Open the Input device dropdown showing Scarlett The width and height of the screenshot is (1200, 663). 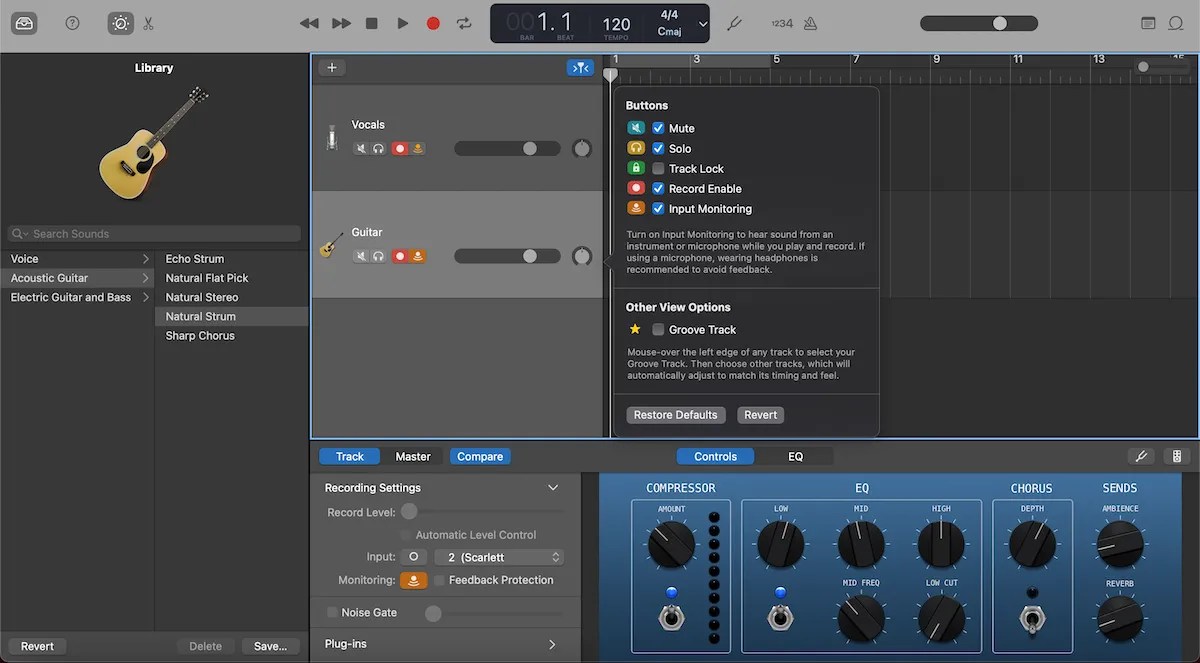pyautogui.click(x=498, y=556)
